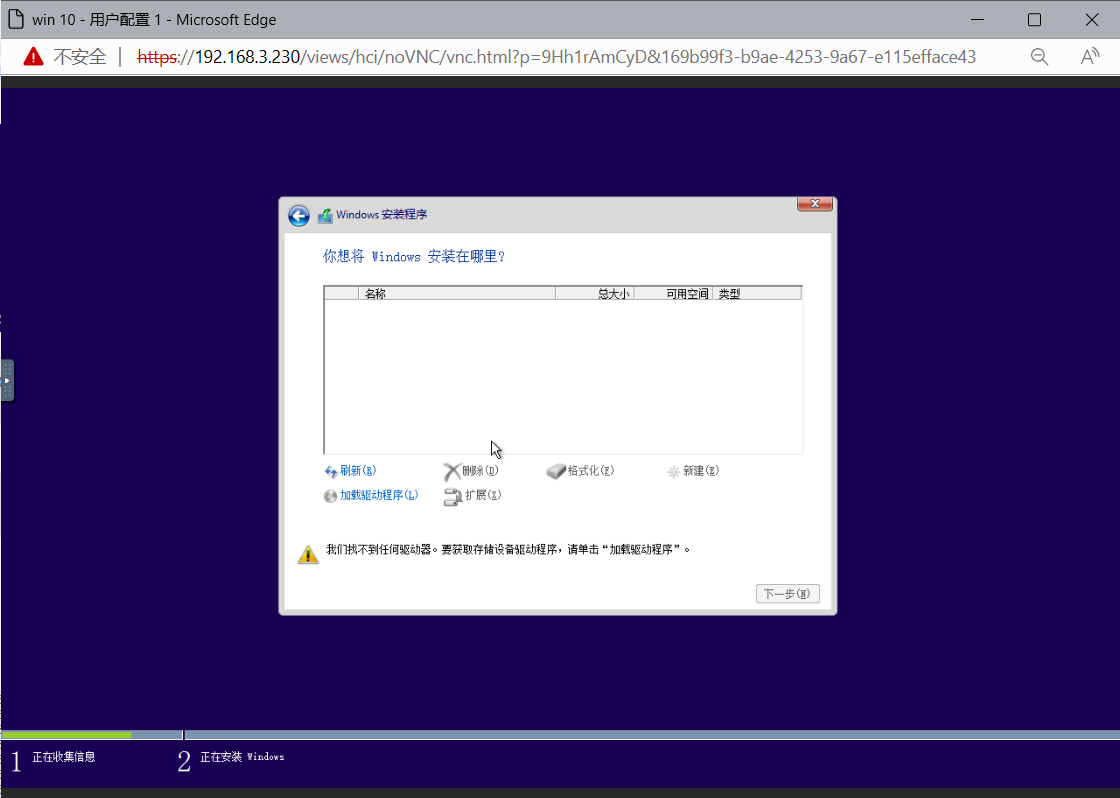Click the 类型 column header

coord(756,294)
